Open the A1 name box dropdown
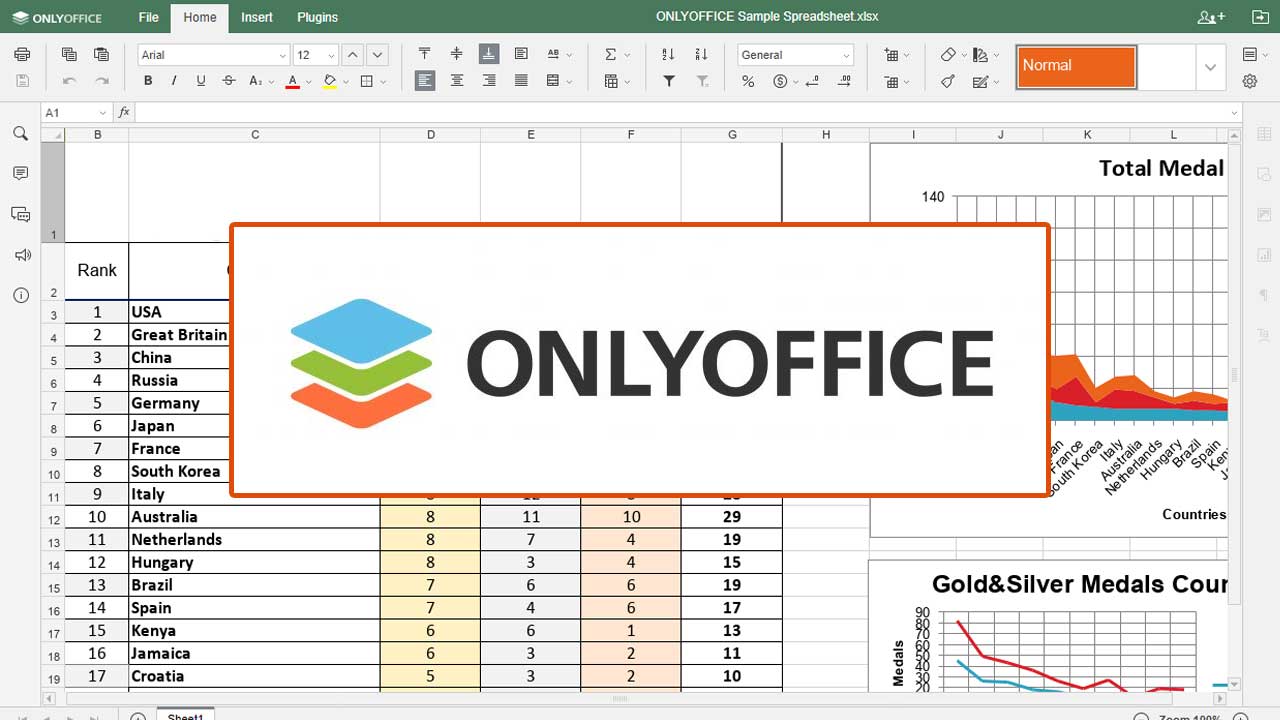Screen dimensions: 1280x720 click(x=102, y=113)
